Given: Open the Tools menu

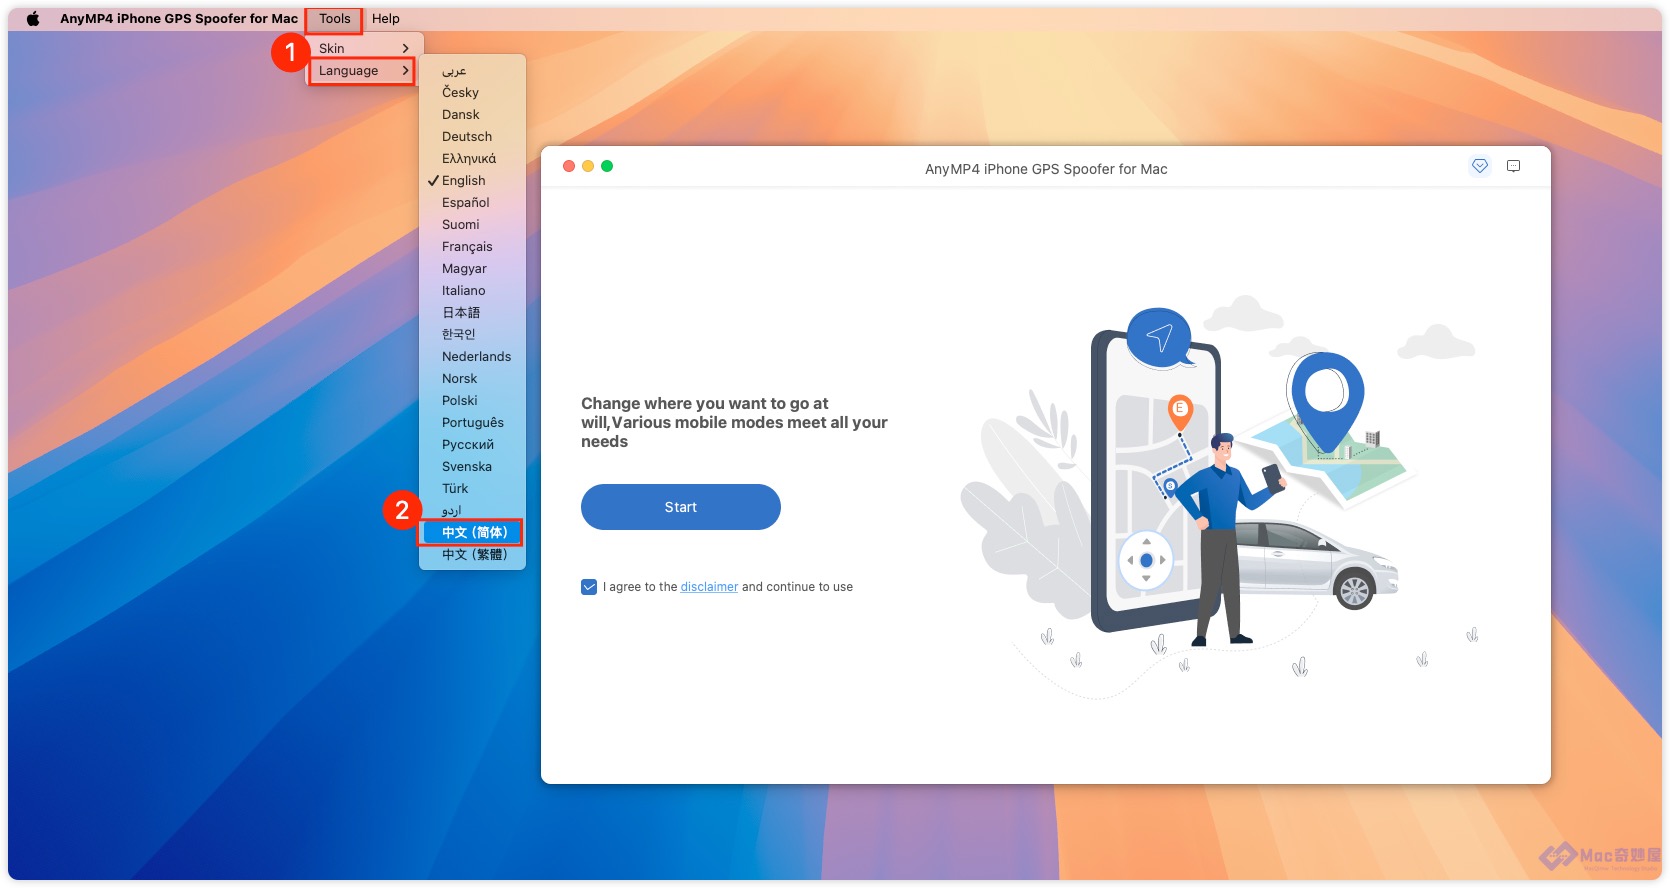Looking at the screenshot, I should tap(335, 18).
